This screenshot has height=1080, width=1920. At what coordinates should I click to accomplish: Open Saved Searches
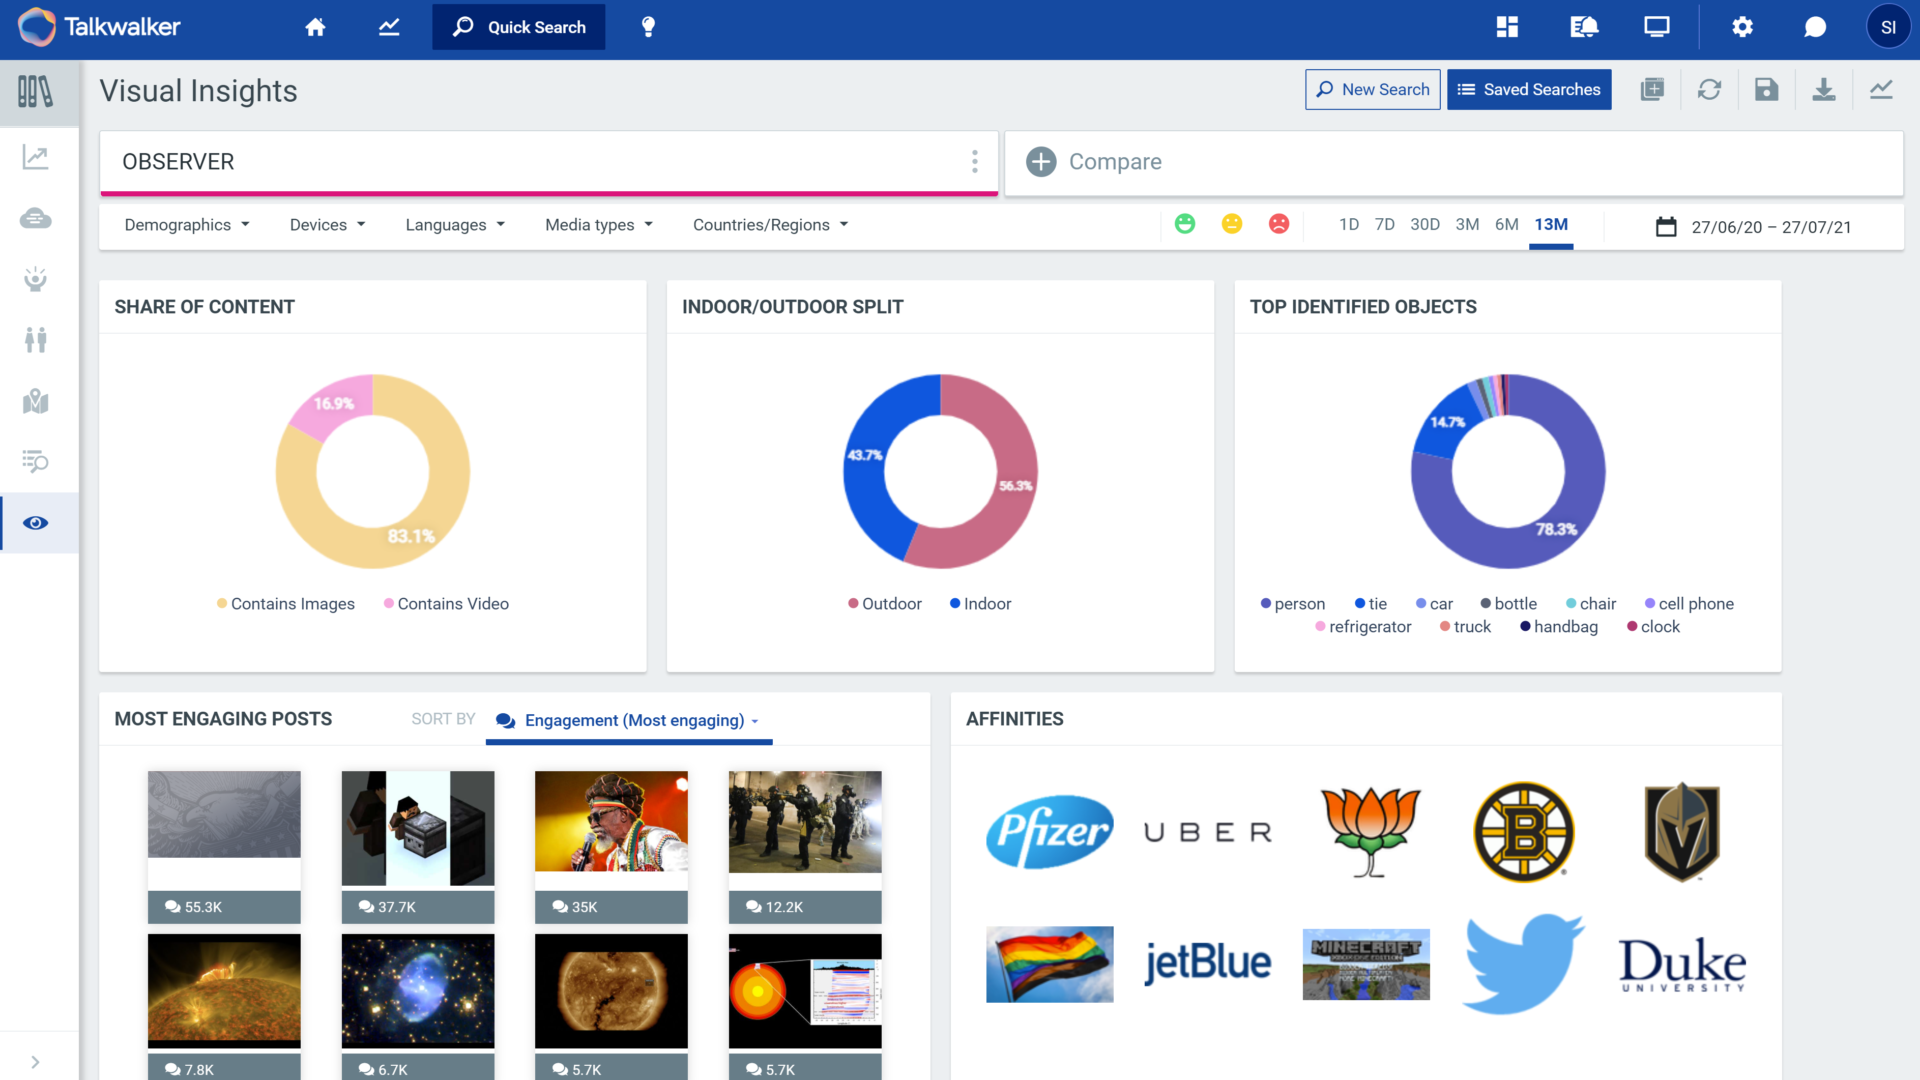(1529, 90)
